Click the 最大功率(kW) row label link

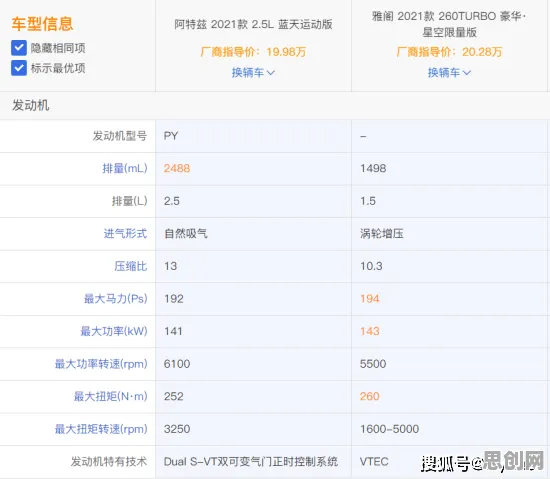click(x=114, y=331)
